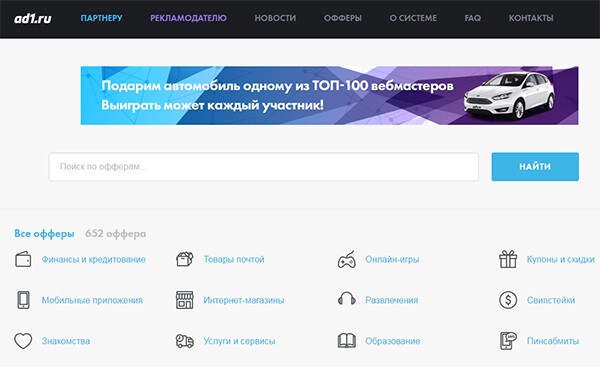Open the Свипстейки category link
The height and width of the screenshot is (367, 600).
click(x=551, y=300)
